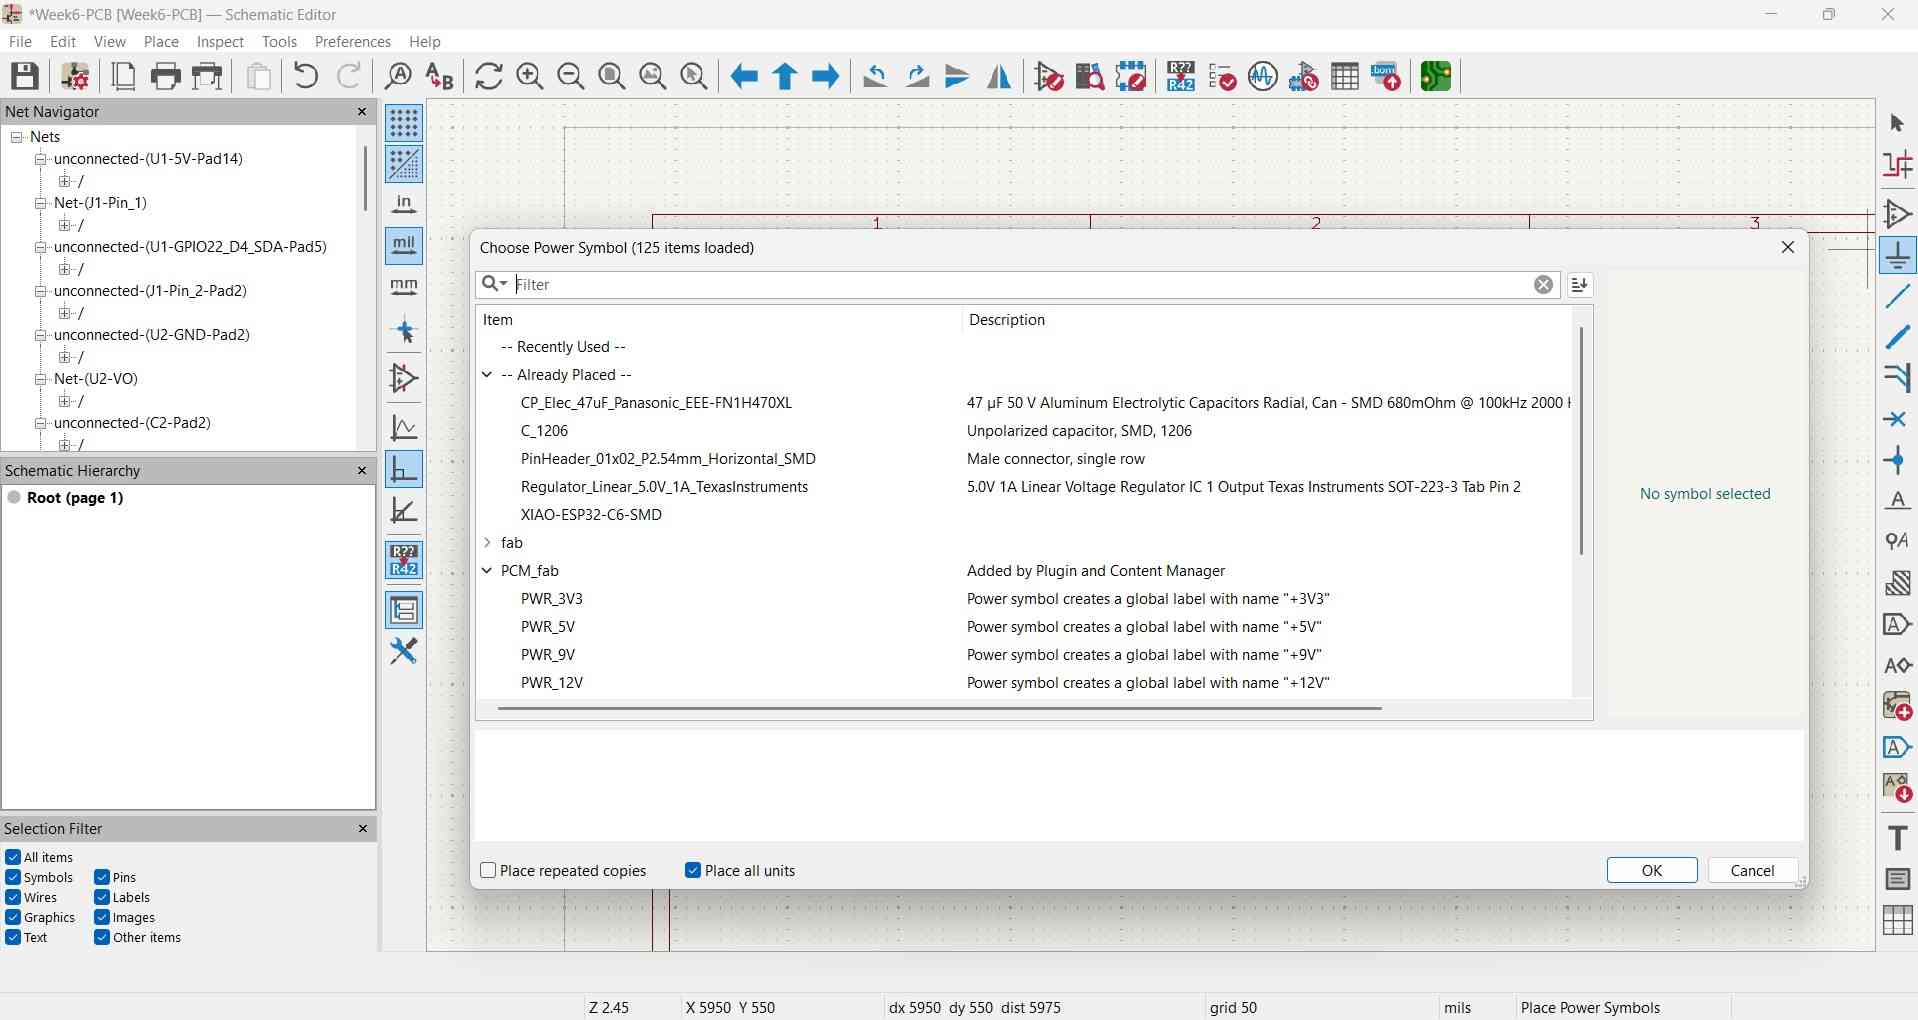The height and width of the screenshot is (1020, 1918).
Task: Toggle the Images selection filter
Action: (x=102, y=917)
